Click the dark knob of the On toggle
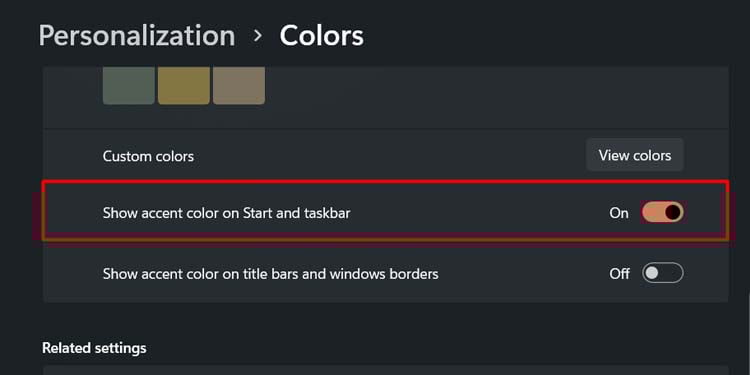Screen dimensions: 750x375 click(673, 212)
